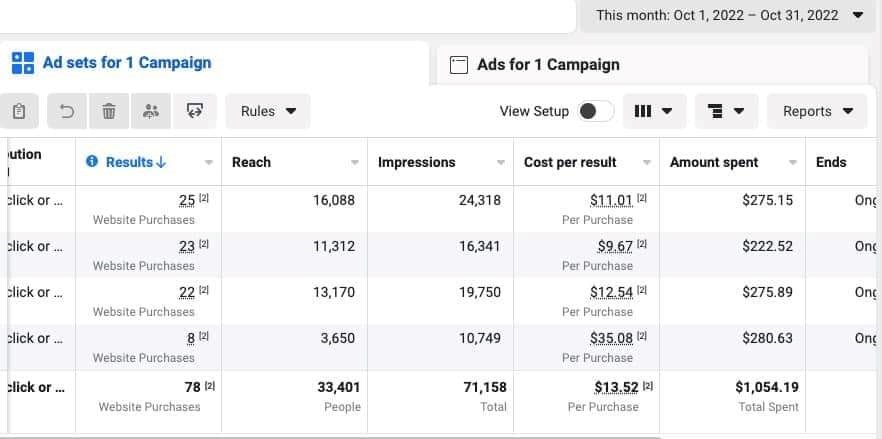
Task: Open the breakdown icon dropdown
Action: coord(725,112)
